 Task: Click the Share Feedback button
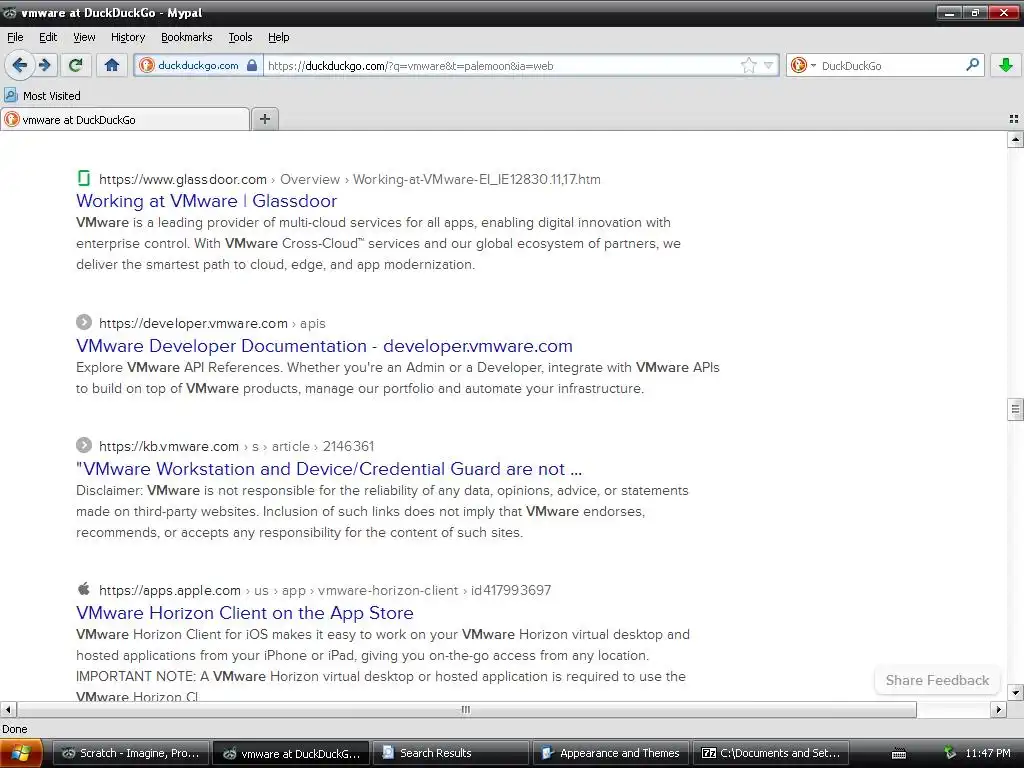click(937, 680)
